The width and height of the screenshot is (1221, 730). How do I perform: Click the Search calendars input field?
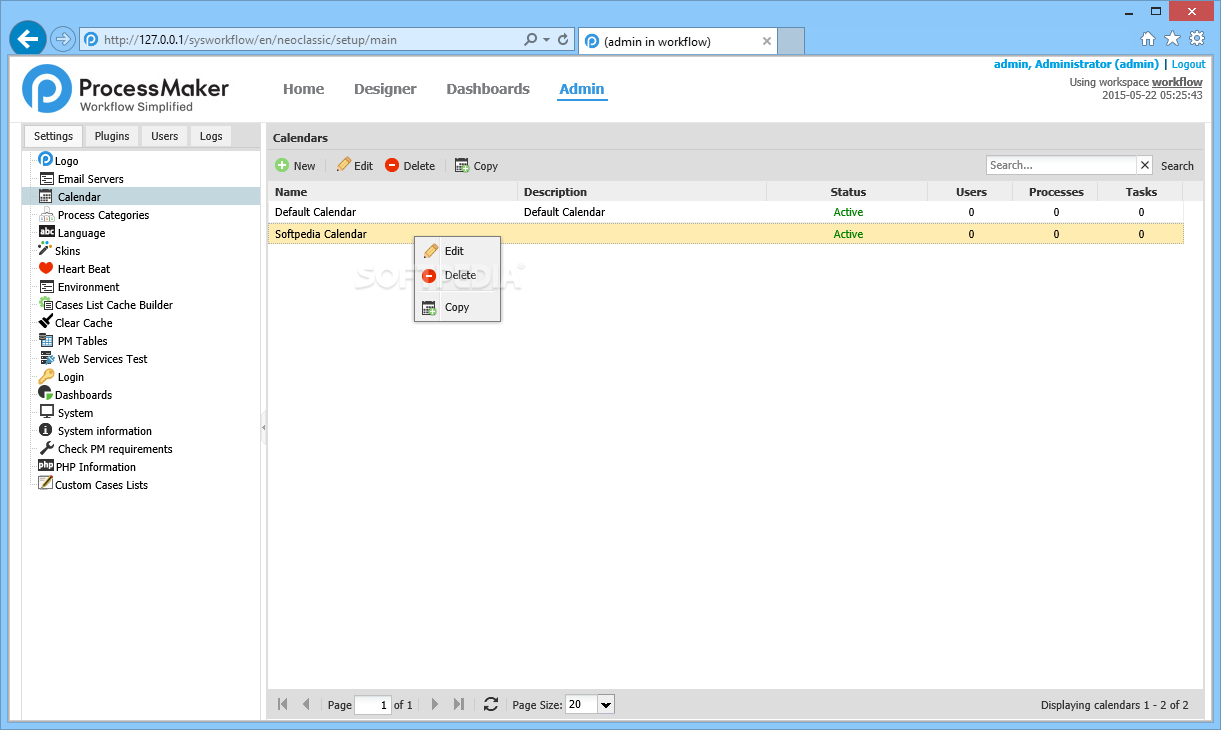pos(1061,165)
